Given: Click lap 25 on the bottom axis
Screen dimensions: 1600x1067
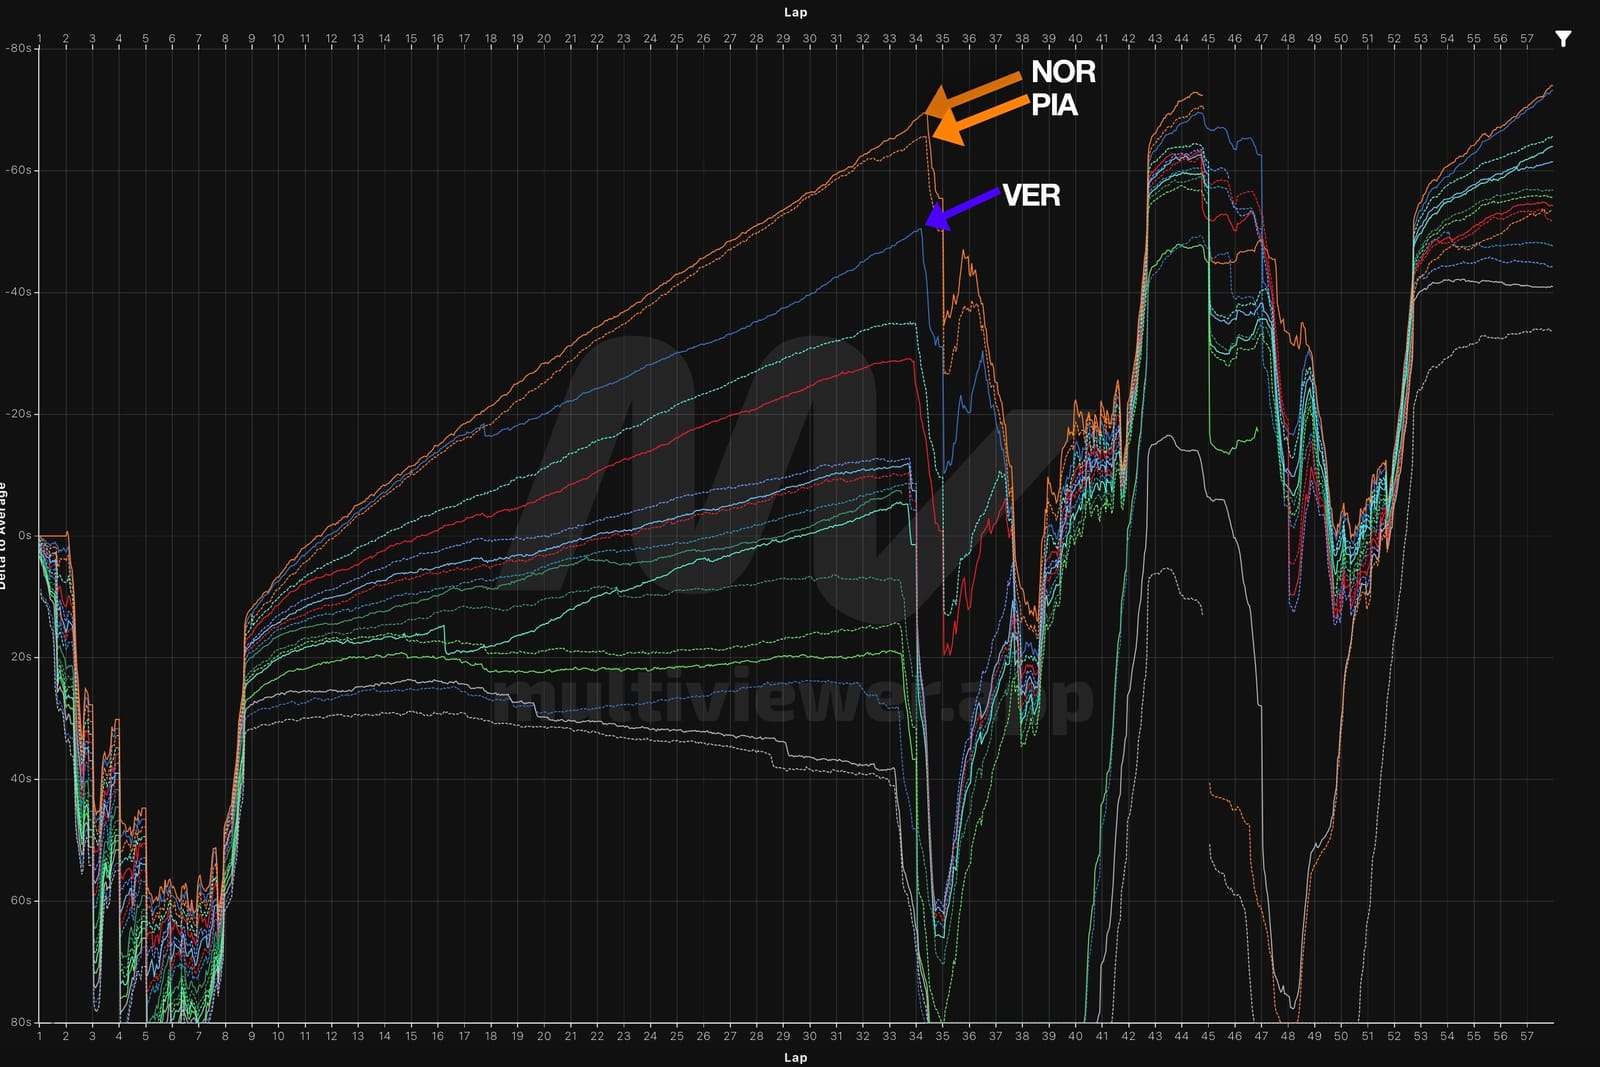Looking at the screenshot, I should (x=677, y=1036).
